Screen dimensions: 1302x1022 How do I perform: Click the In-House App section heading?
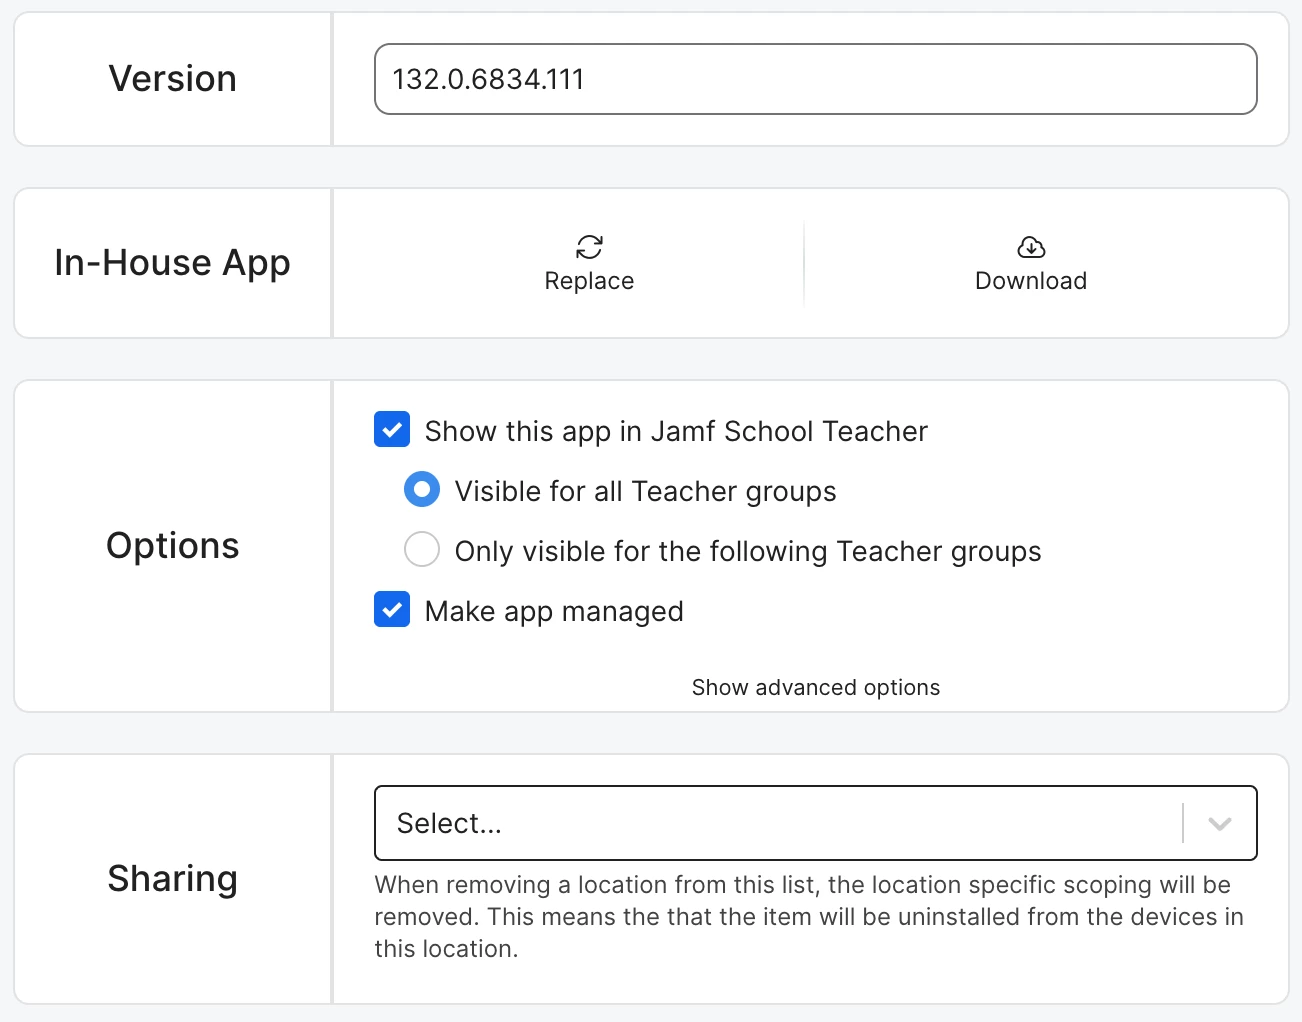pyautogui.click(x=173, y=263)
